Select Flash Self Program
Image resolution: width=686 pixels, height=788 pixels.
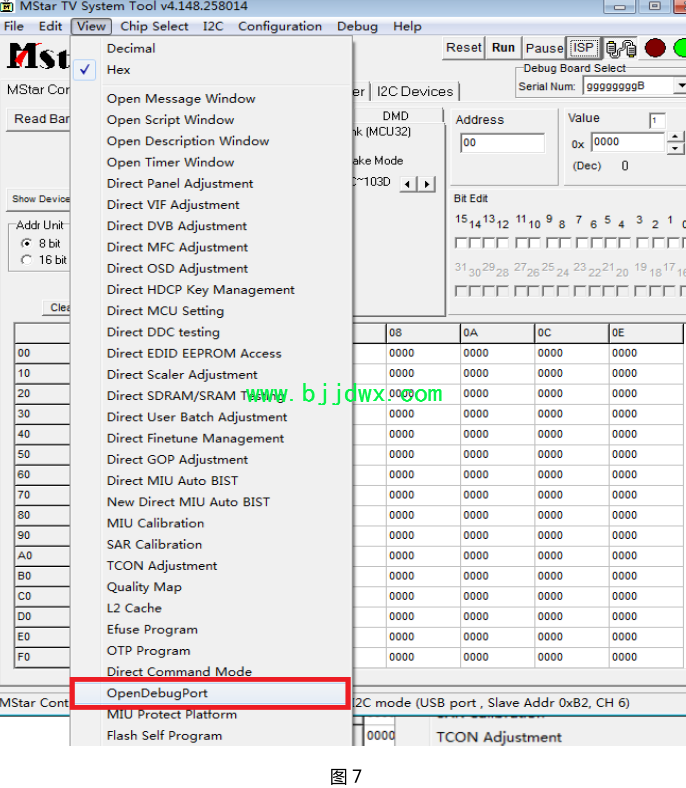pos(211,735)
